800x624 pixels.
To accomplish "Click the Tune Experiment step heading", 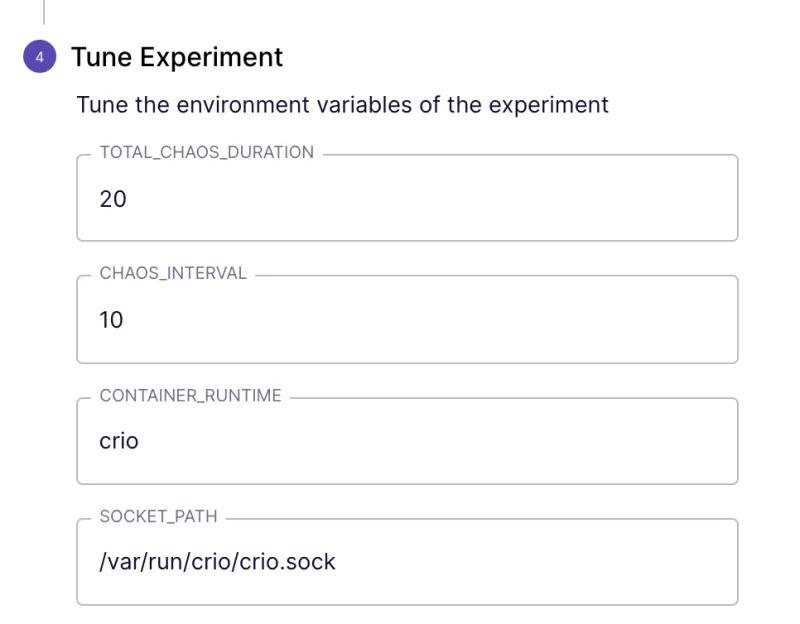I will point(177,57).
